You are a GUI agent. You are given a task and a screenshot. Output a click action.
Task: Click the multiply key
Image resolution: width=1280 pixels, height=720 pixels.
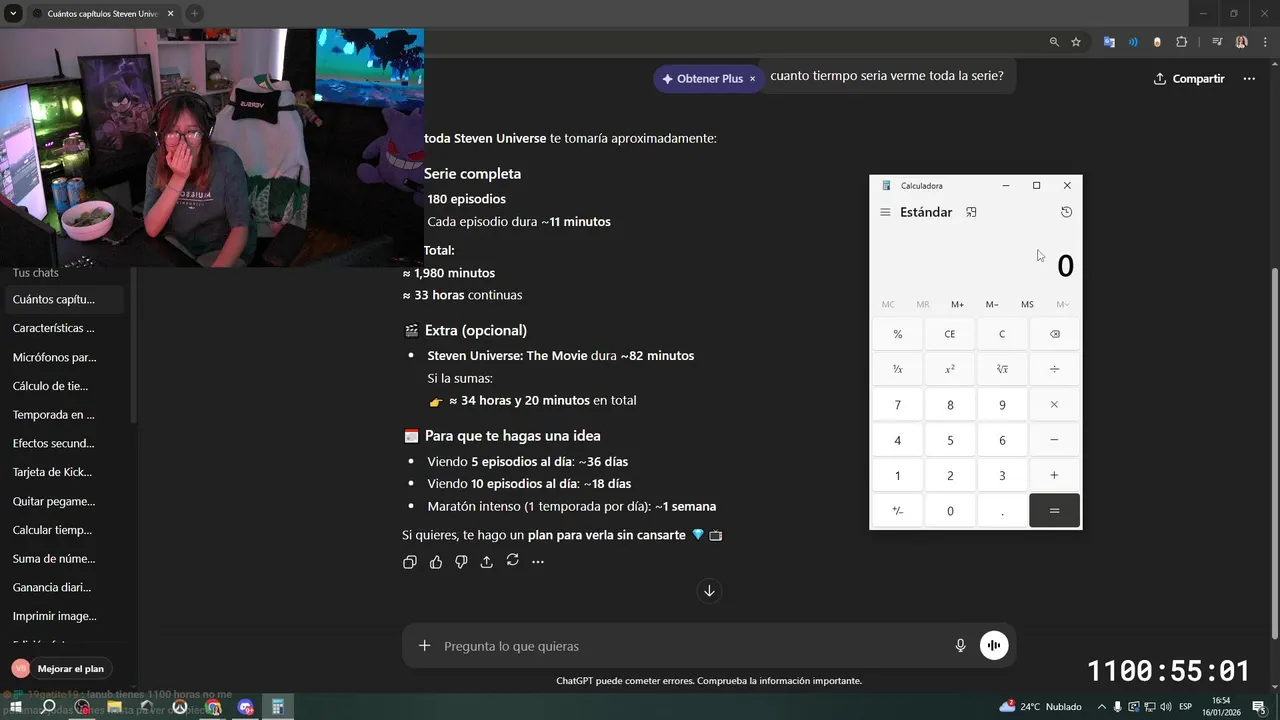(x=1054, y=405)
